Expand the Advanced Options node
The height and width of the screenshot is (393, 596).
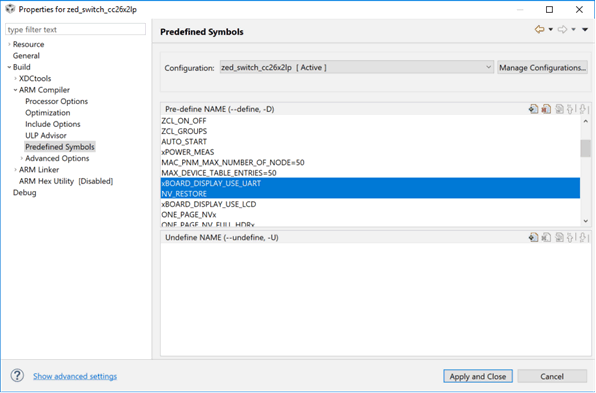(x=21, y=158)
